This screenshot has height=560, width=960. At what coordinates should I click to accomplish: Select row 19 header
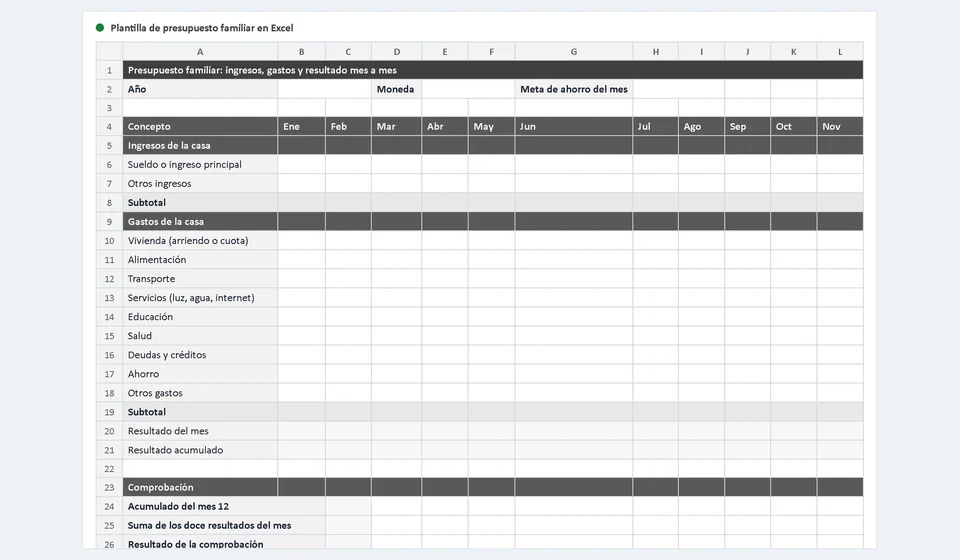click(x=110, y=412)
